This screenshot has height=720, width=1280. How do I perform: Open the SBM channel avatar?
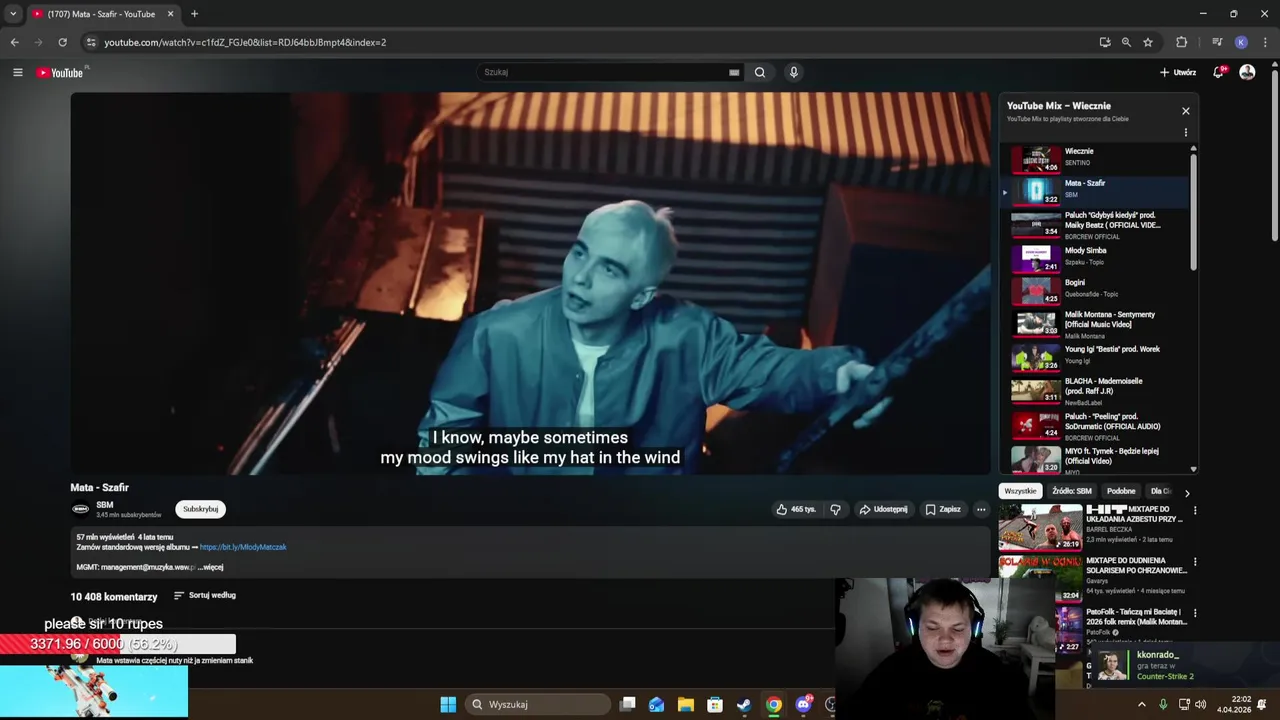(x=81, y=509)
